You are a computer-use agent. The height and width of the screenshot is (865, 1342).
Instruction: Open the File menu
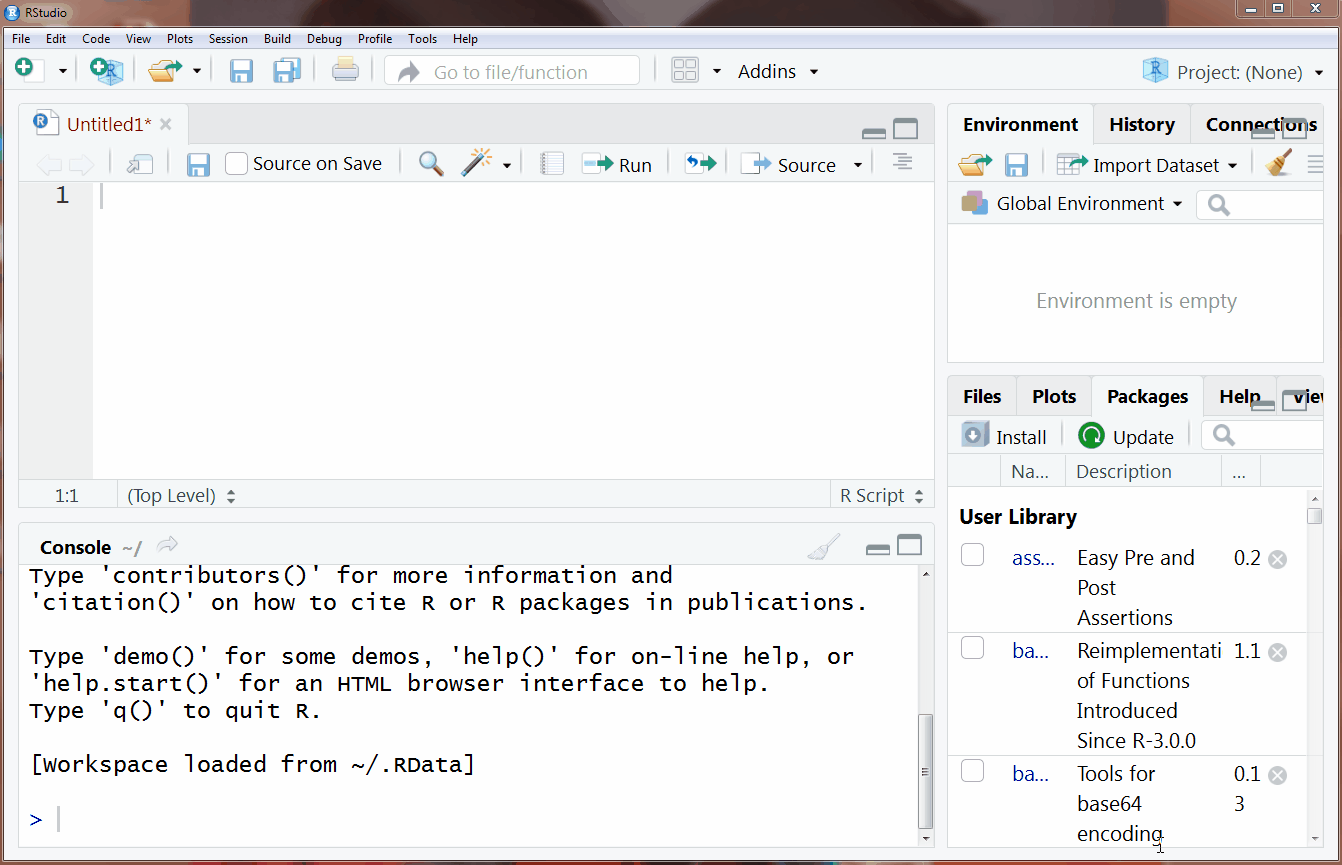pos(21,39)
